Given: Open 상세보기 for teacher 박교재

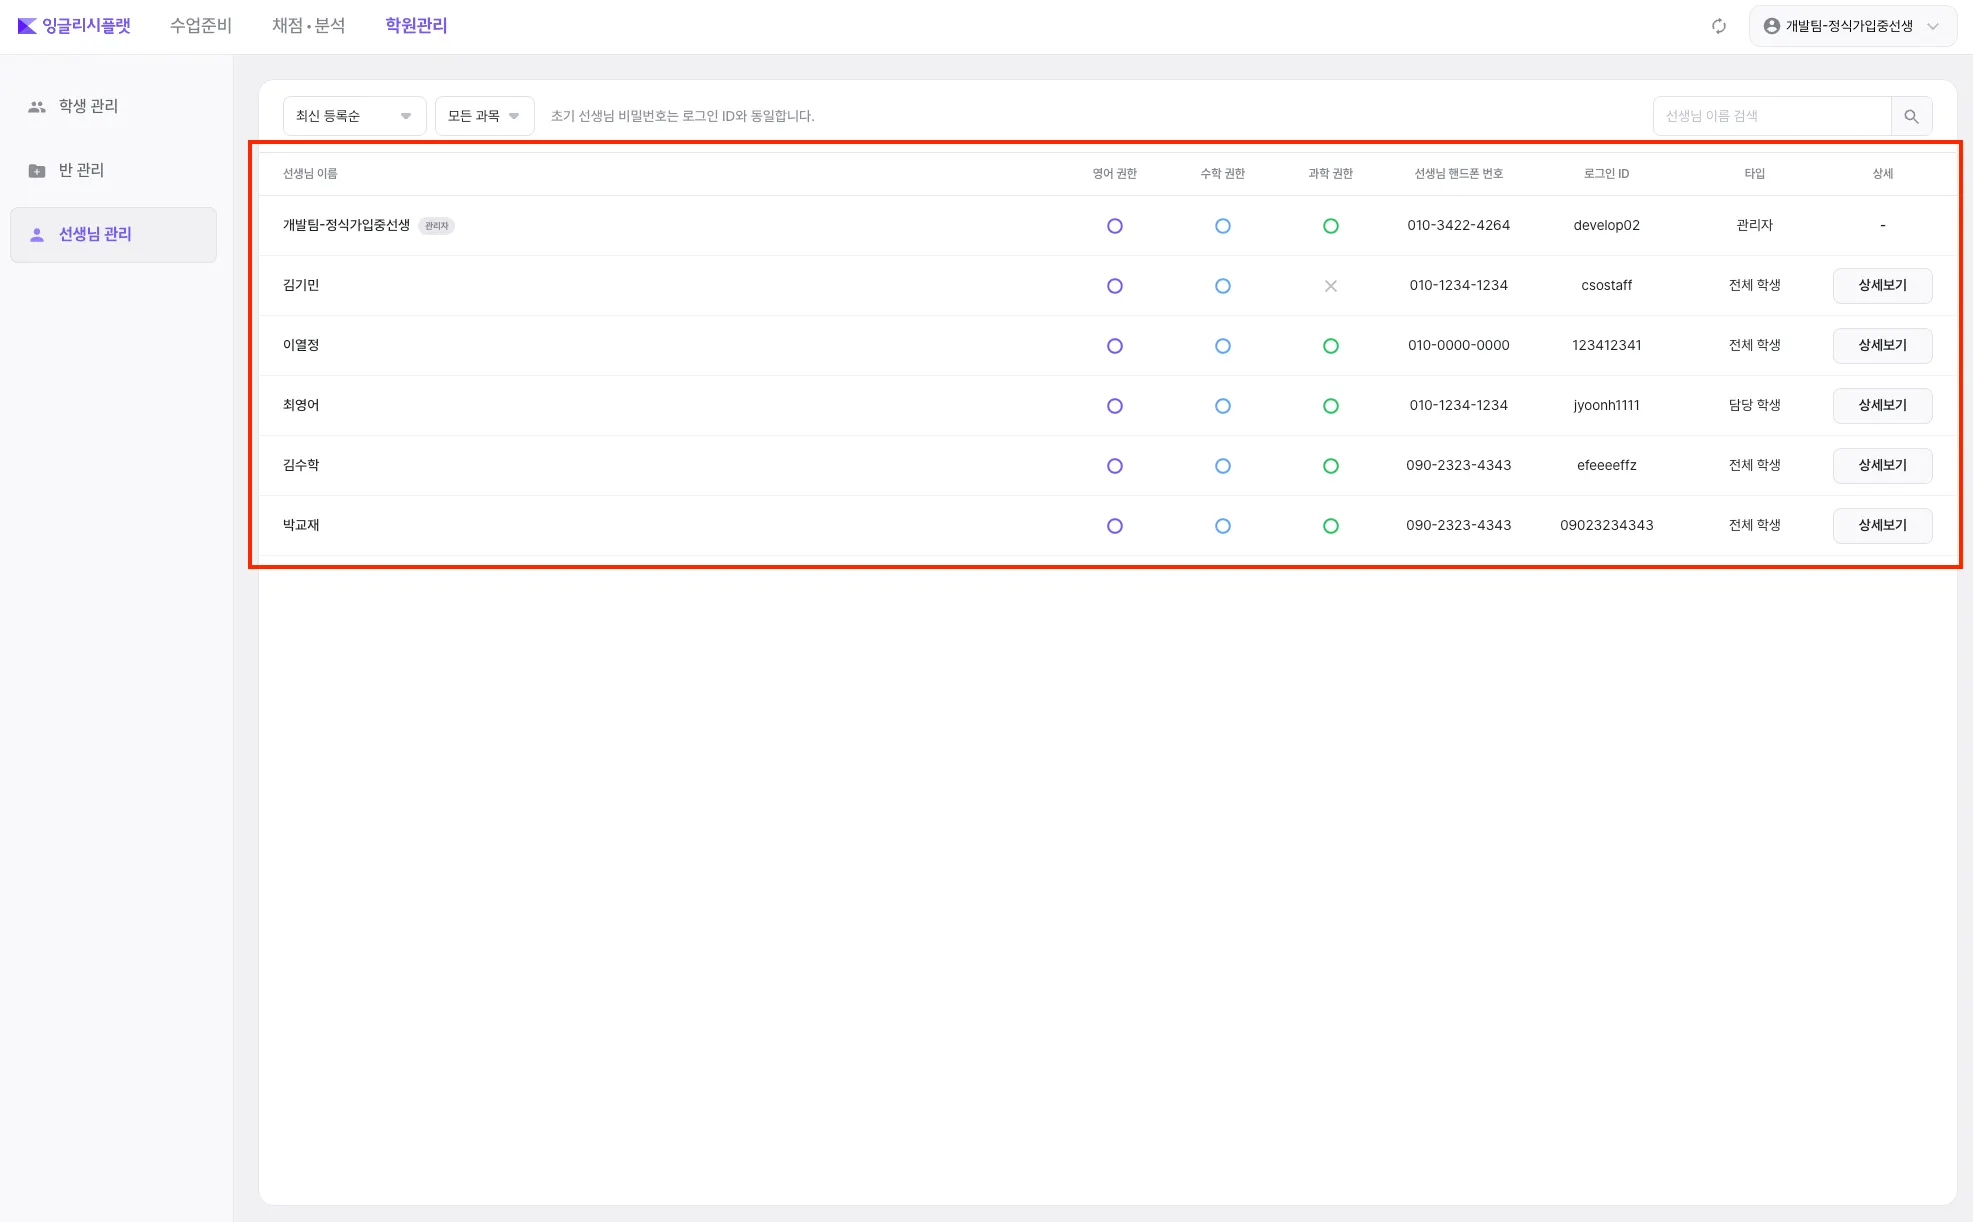Looking at the screenshot, I should [x=1881, y=526].
